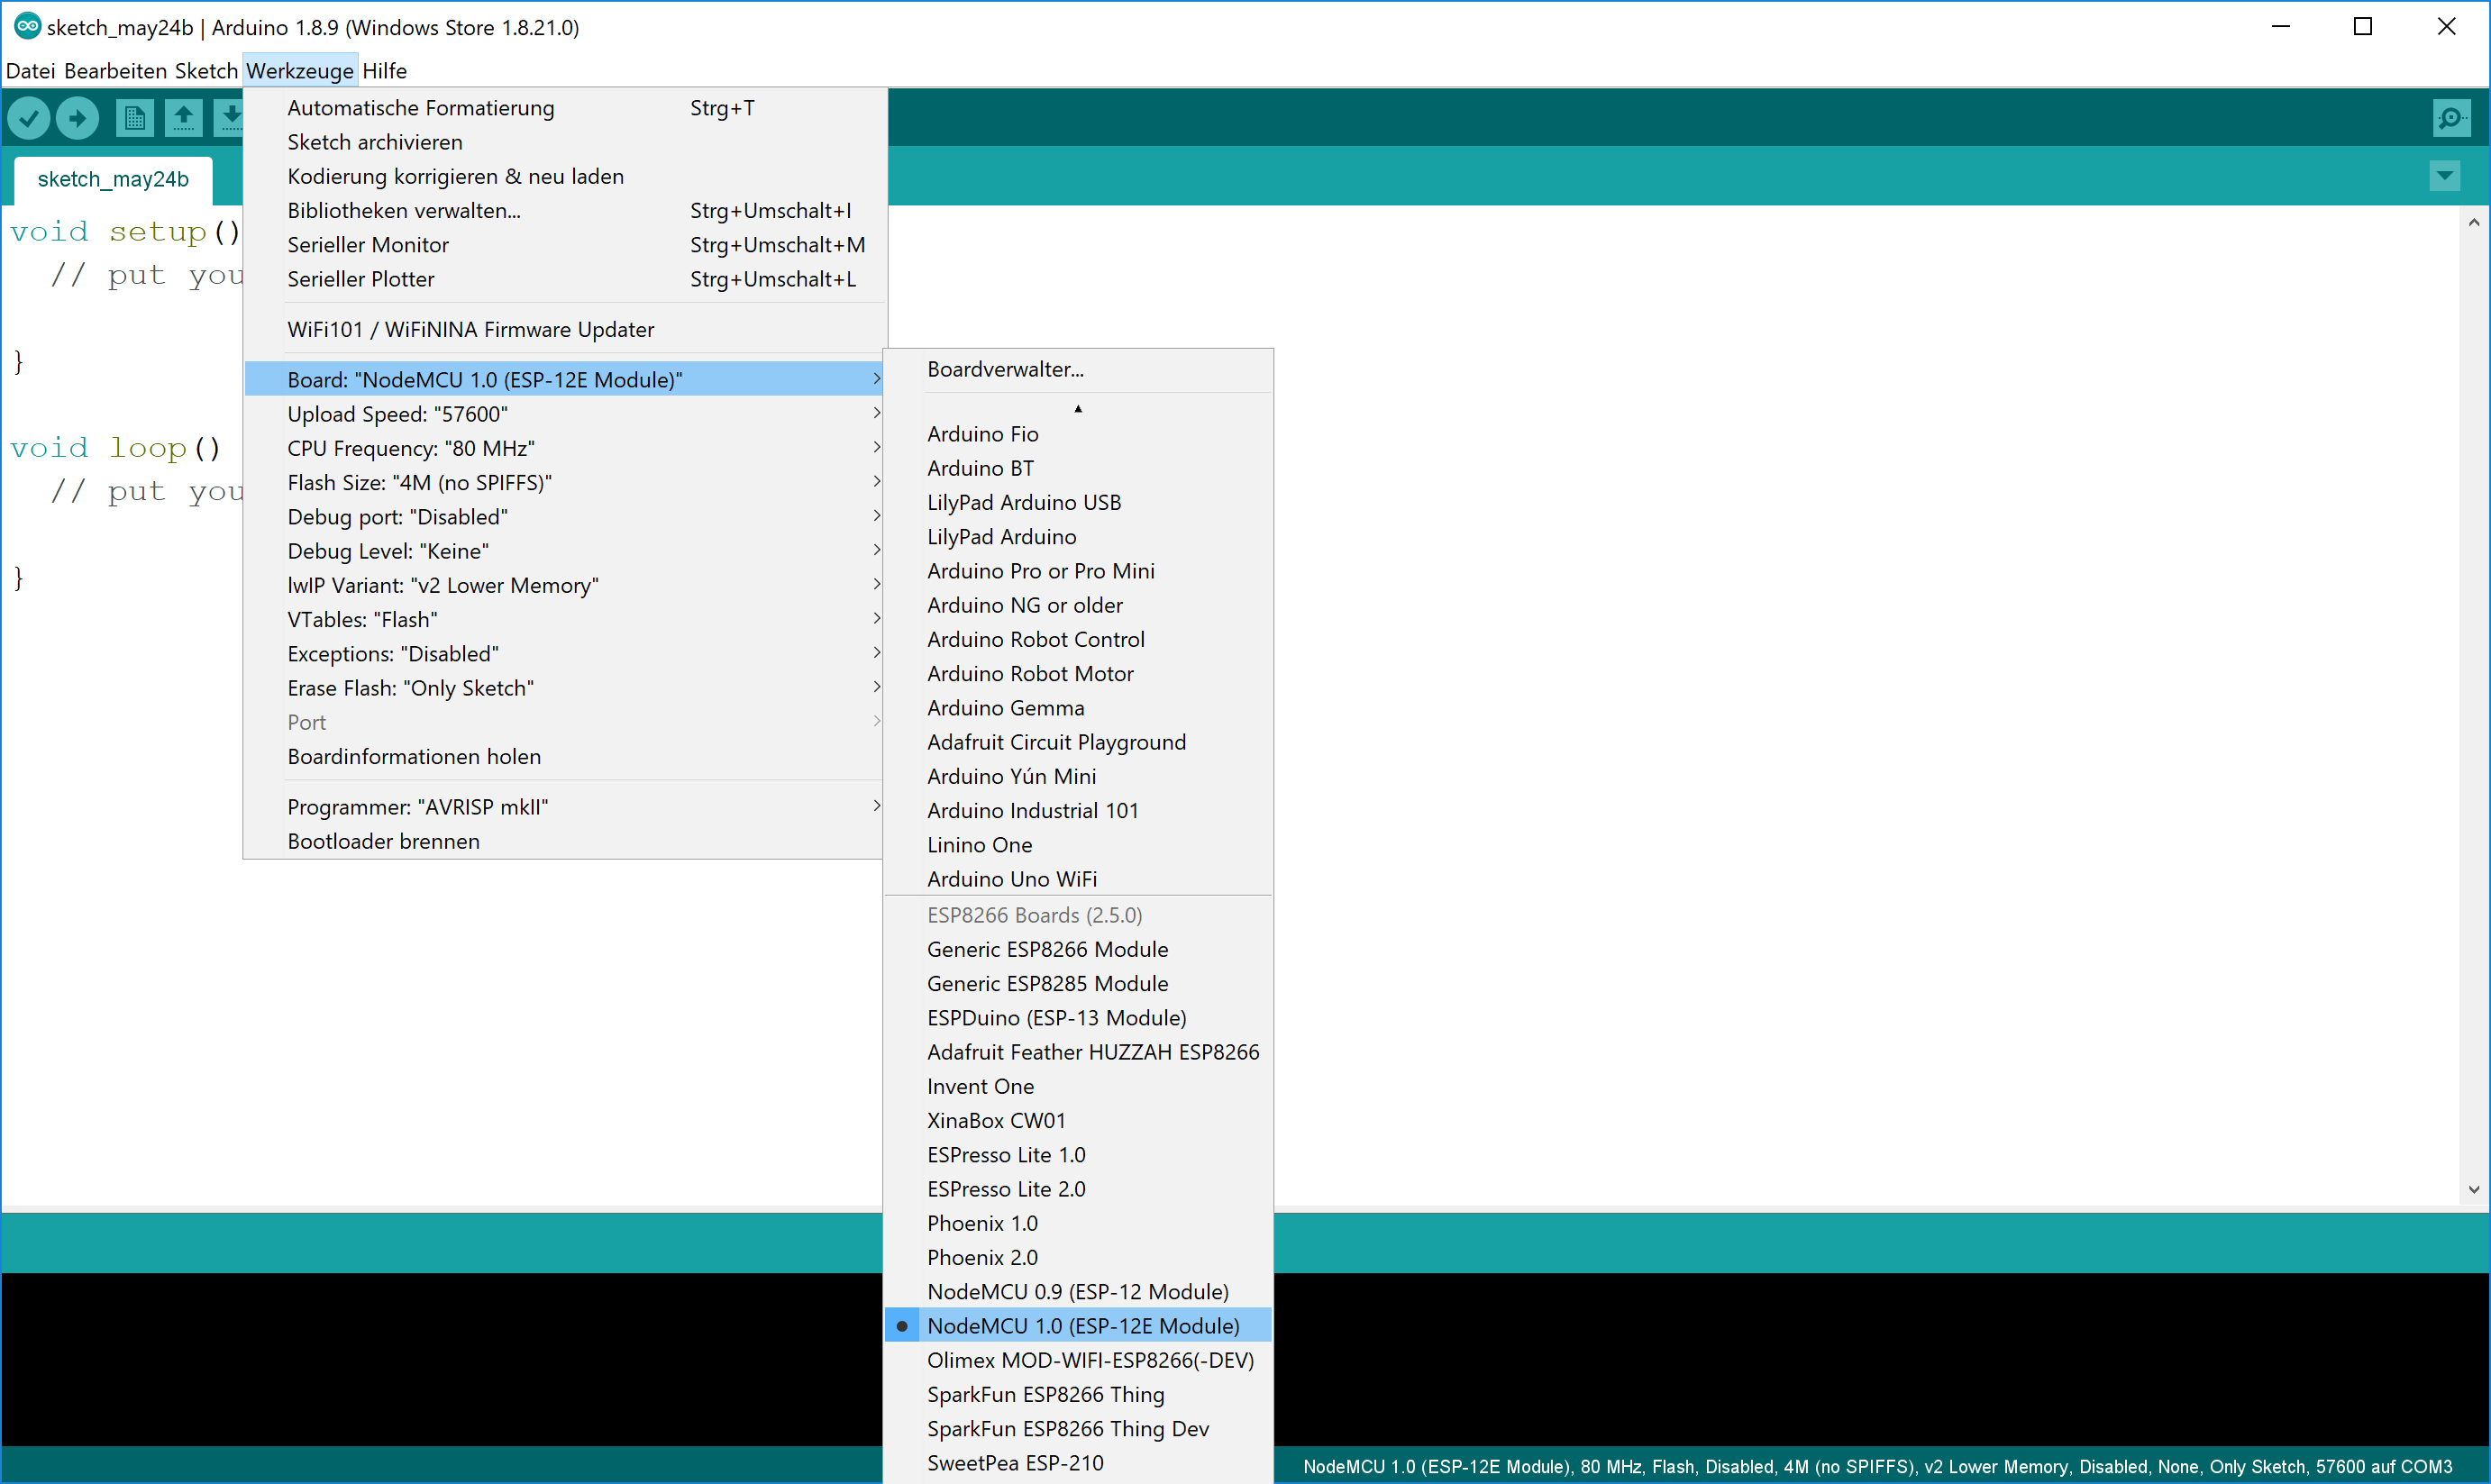
Task: Expand VTables "Flash" submenu
Action: 565,619
